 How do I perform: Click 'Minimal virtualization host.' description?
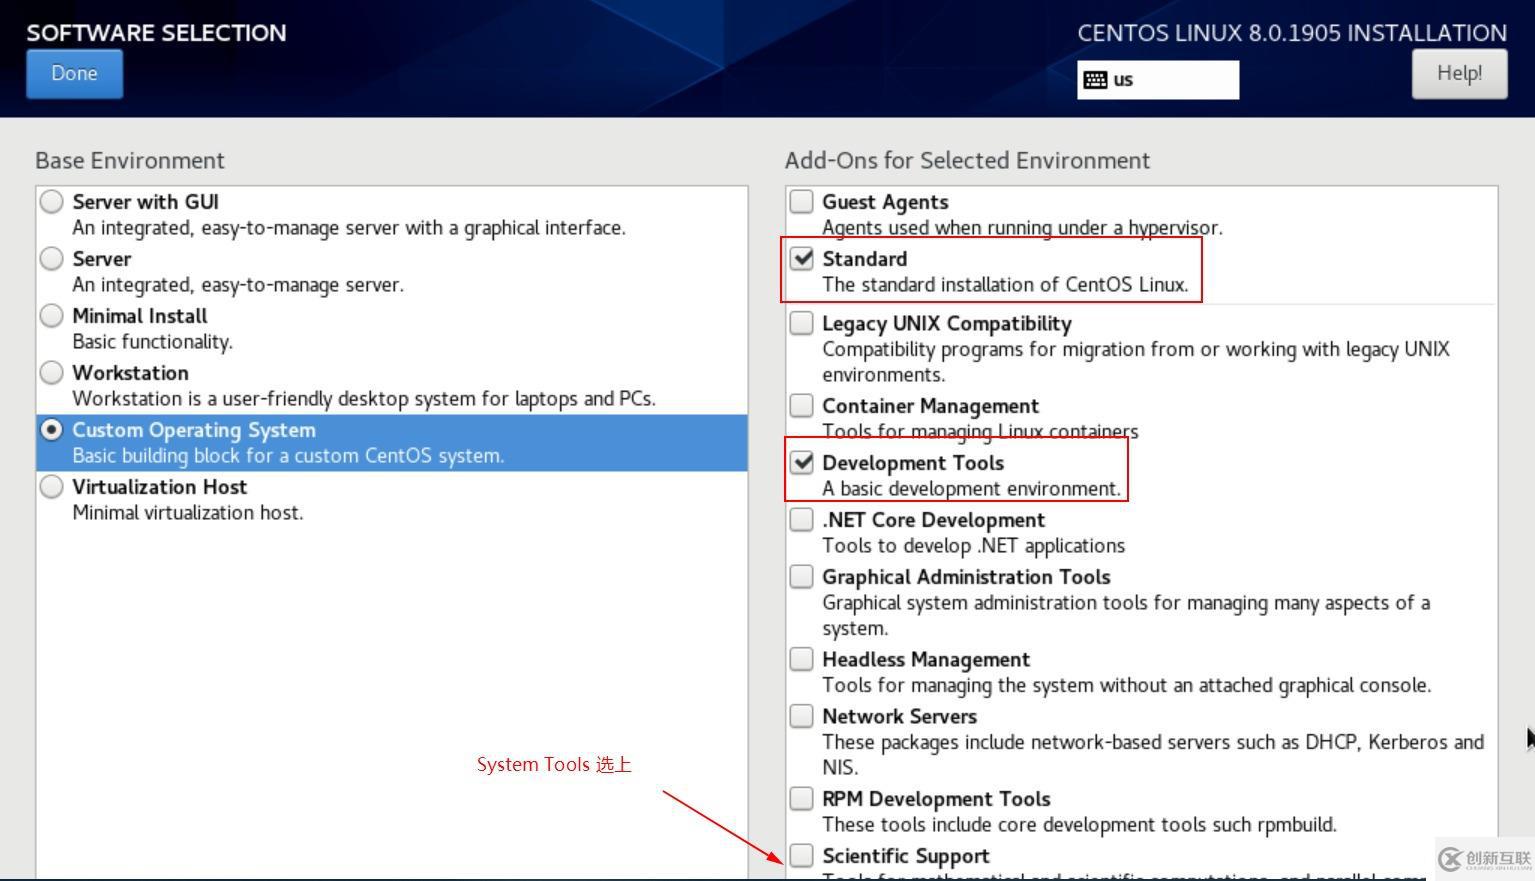tap(187, 513)
